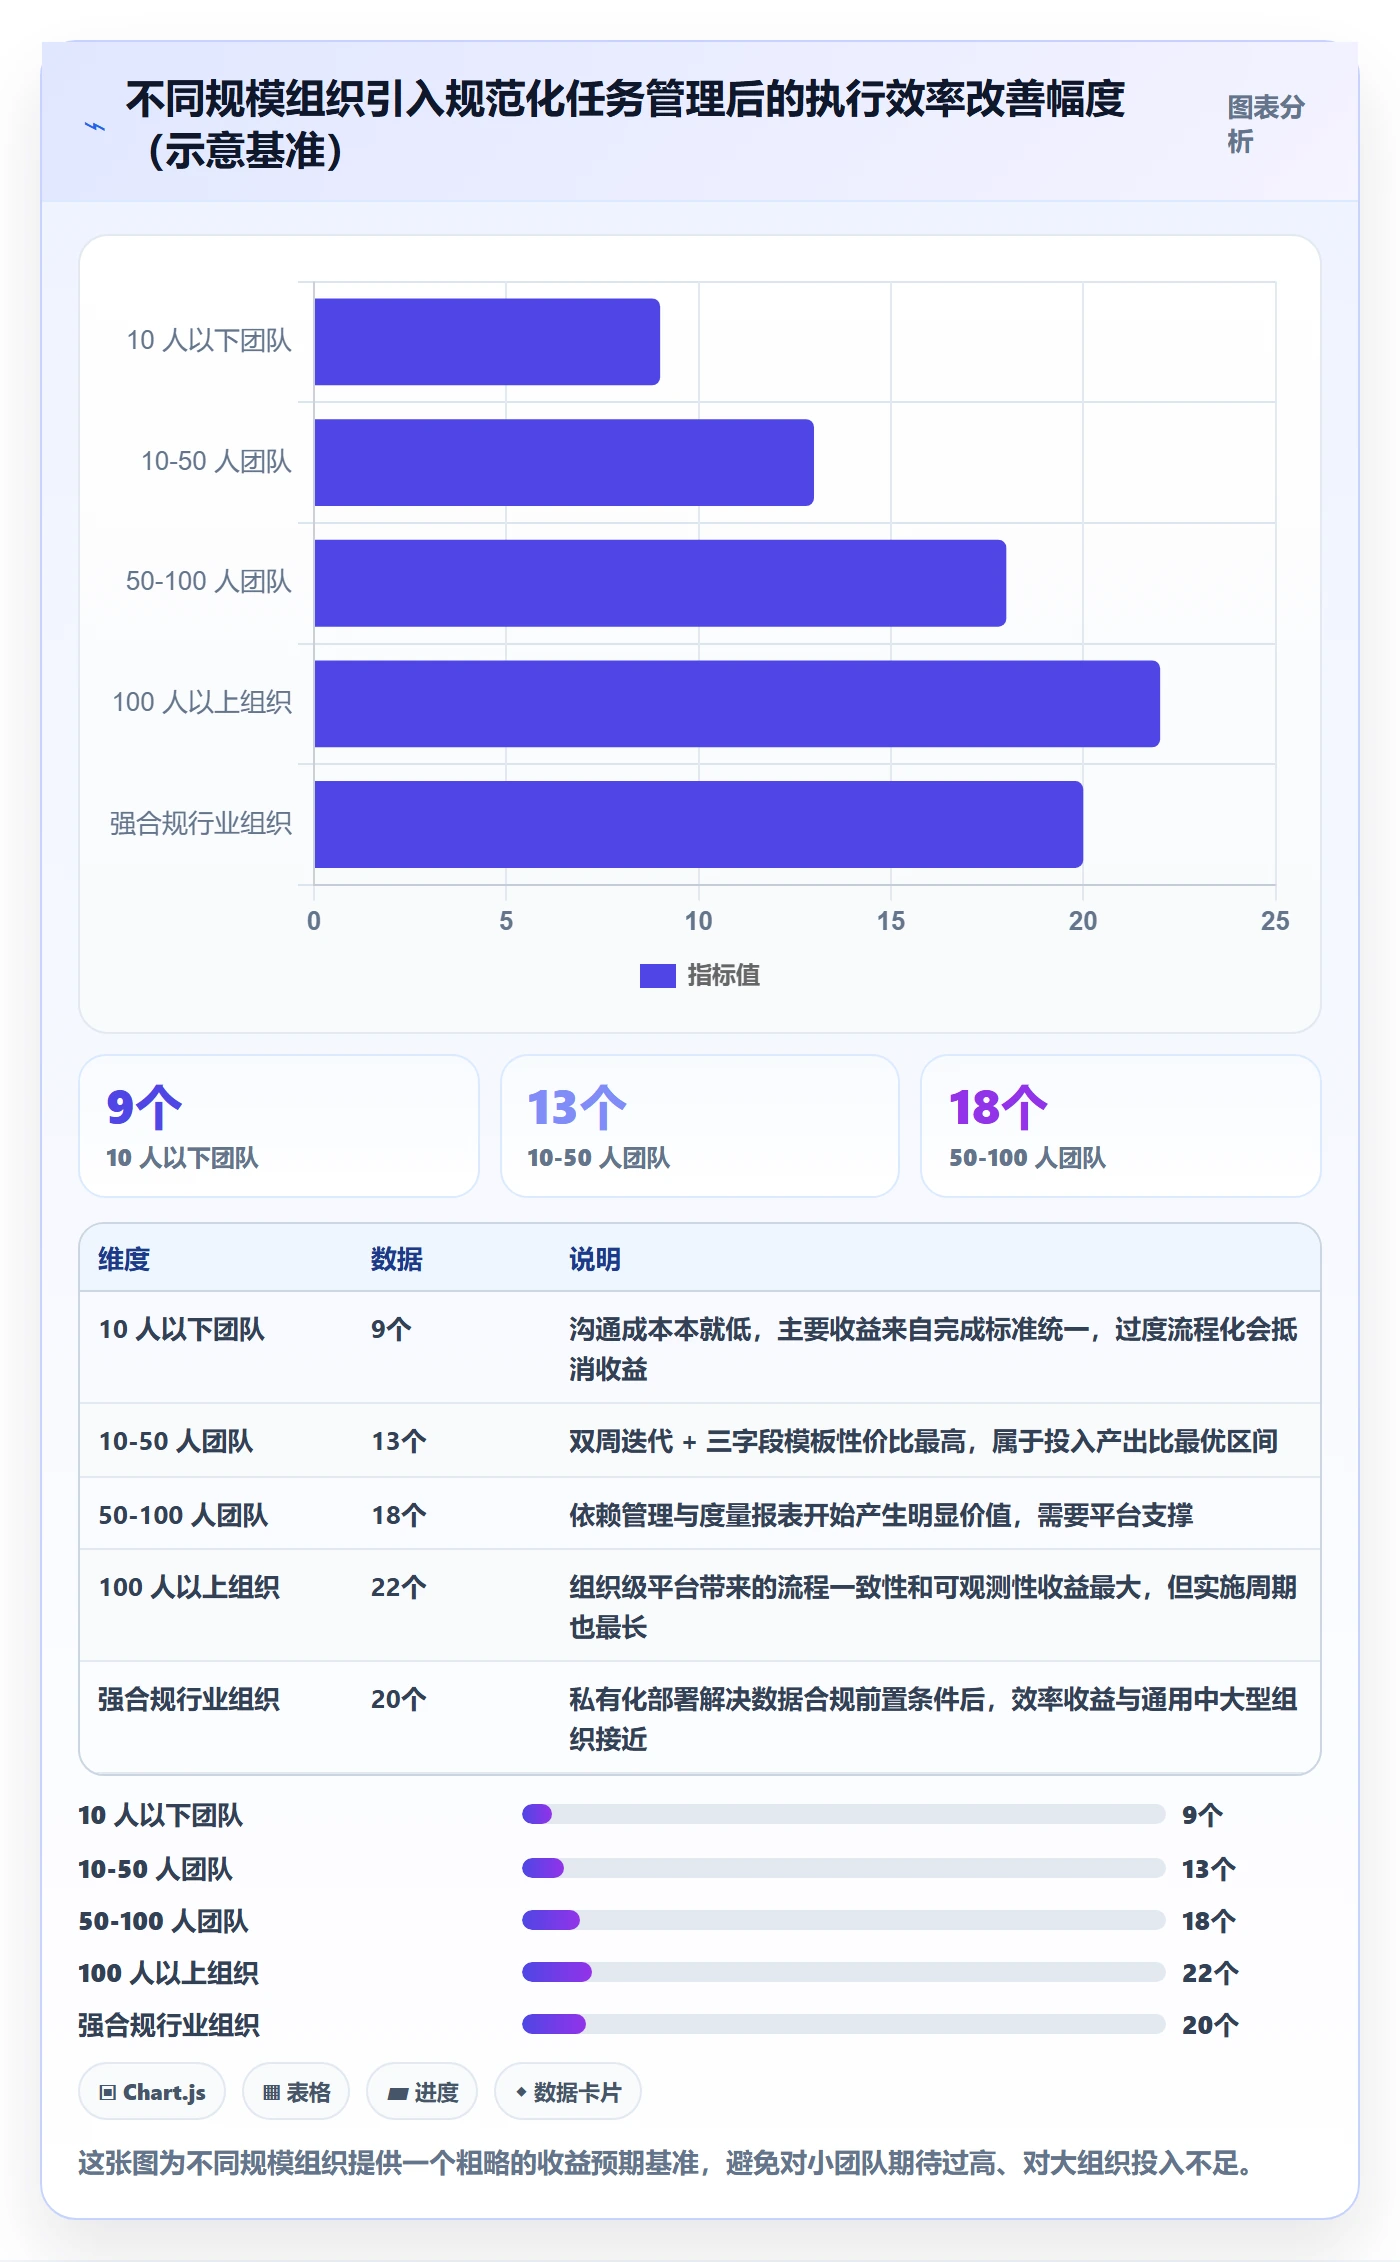The width and height of the screenshot is (1400, 2262).
Task: Select the Chart.js tag
Action: point(152,2091)
